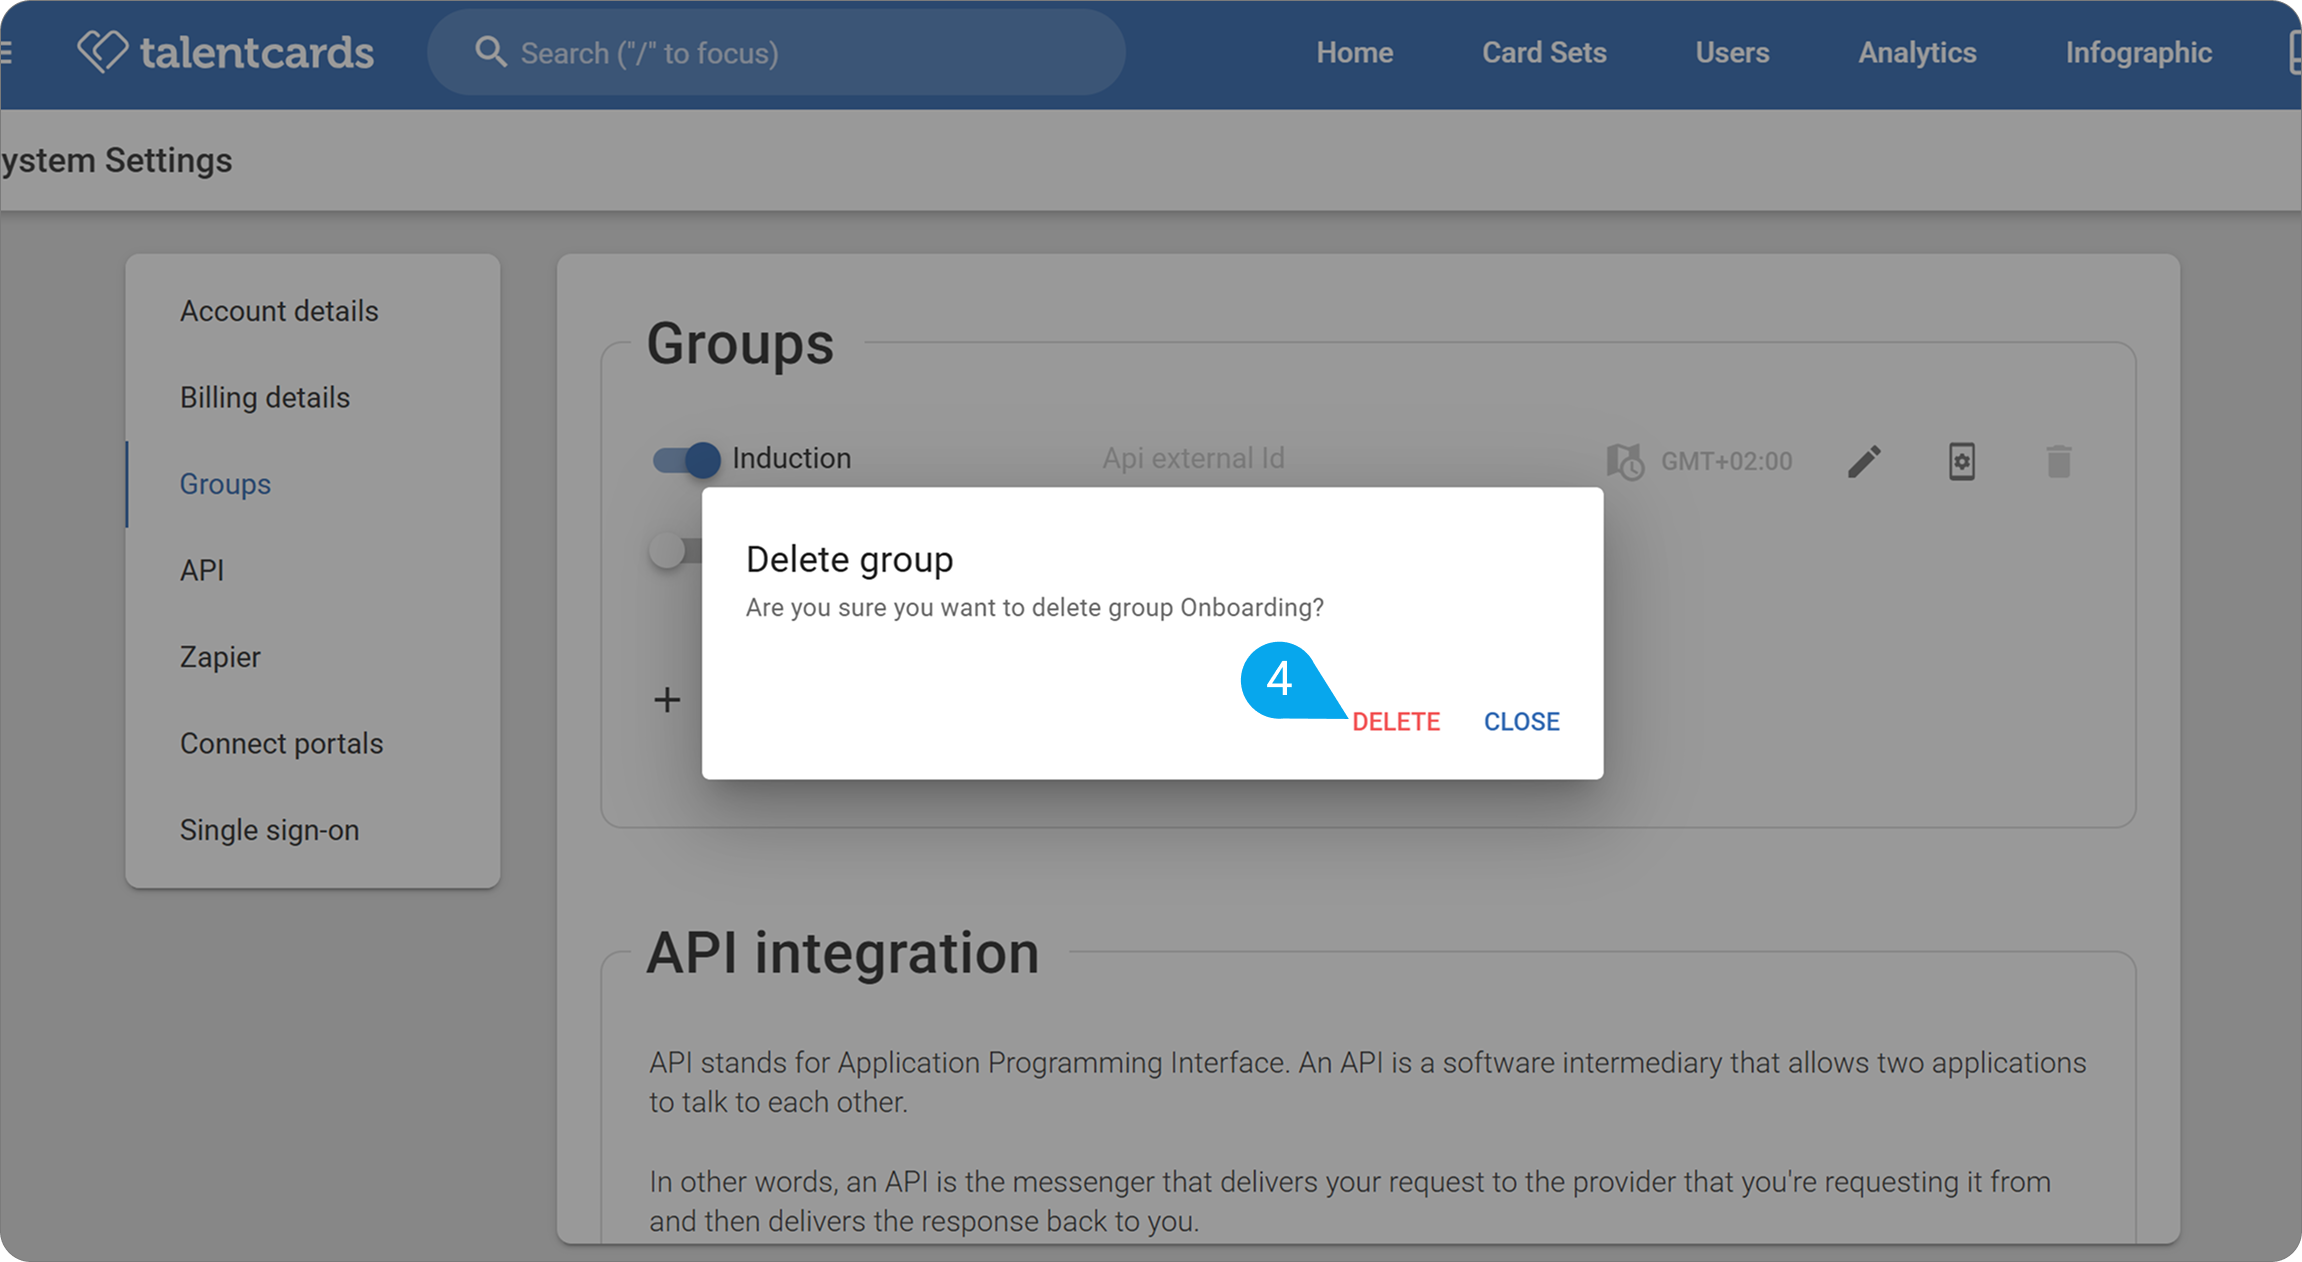Select Billing details in the sidebar
Screen dimensions: 2302x1262
[265, 397]
